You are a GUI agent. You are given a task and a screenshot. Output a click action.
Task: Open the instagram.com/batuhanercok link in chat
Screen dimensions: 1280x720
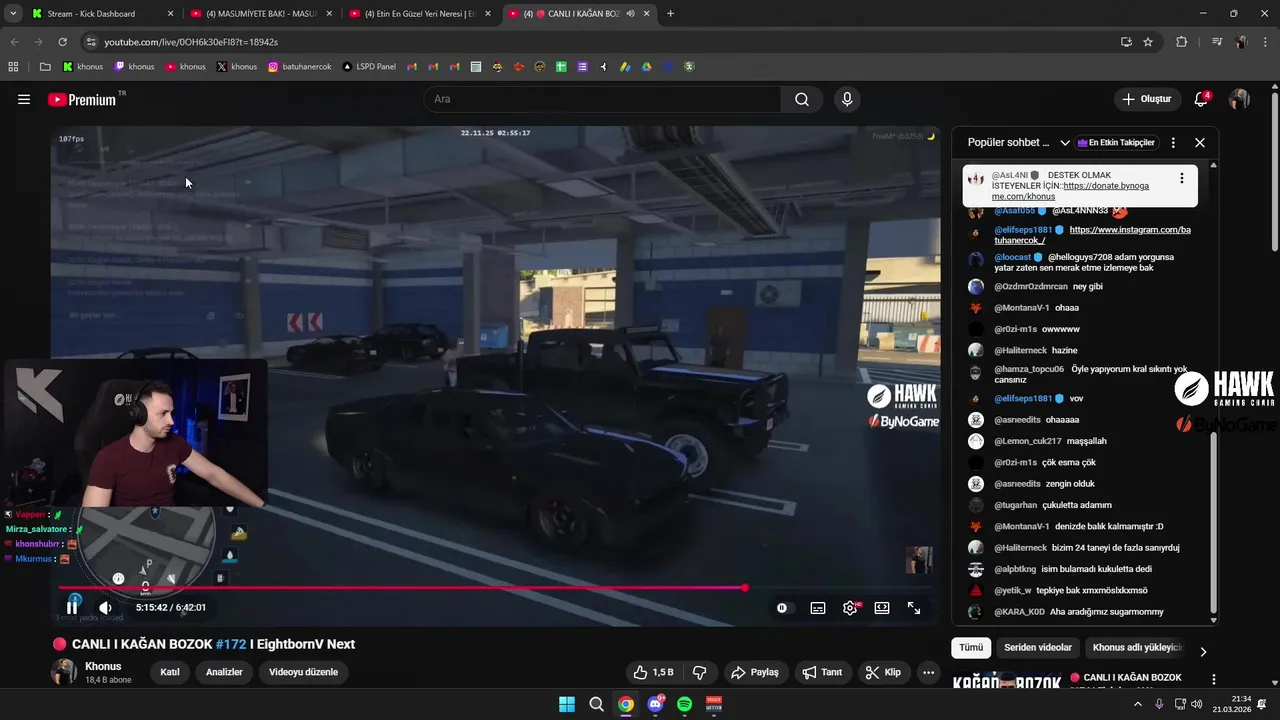1092,235
